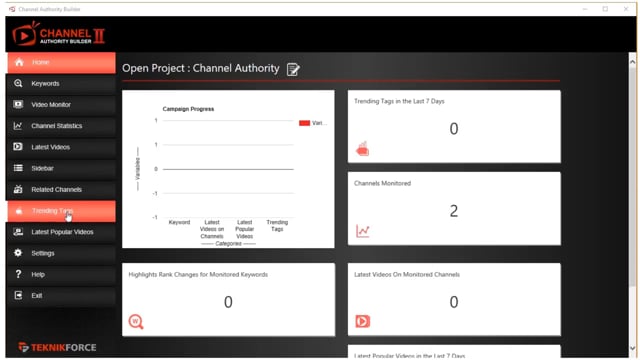Click the 'Trending Tags in the Last 7 Days' heading
The image size is (640, 360).
click(399, 101)
